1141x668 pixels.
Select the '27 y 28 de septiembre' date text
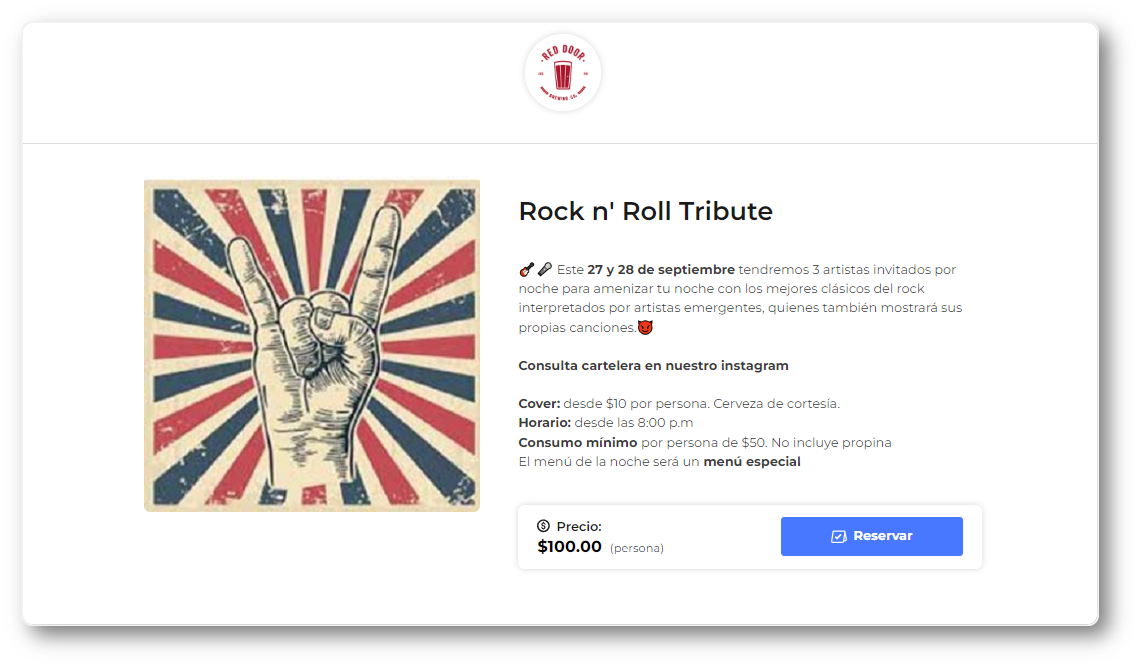click(x=661, y=270)
